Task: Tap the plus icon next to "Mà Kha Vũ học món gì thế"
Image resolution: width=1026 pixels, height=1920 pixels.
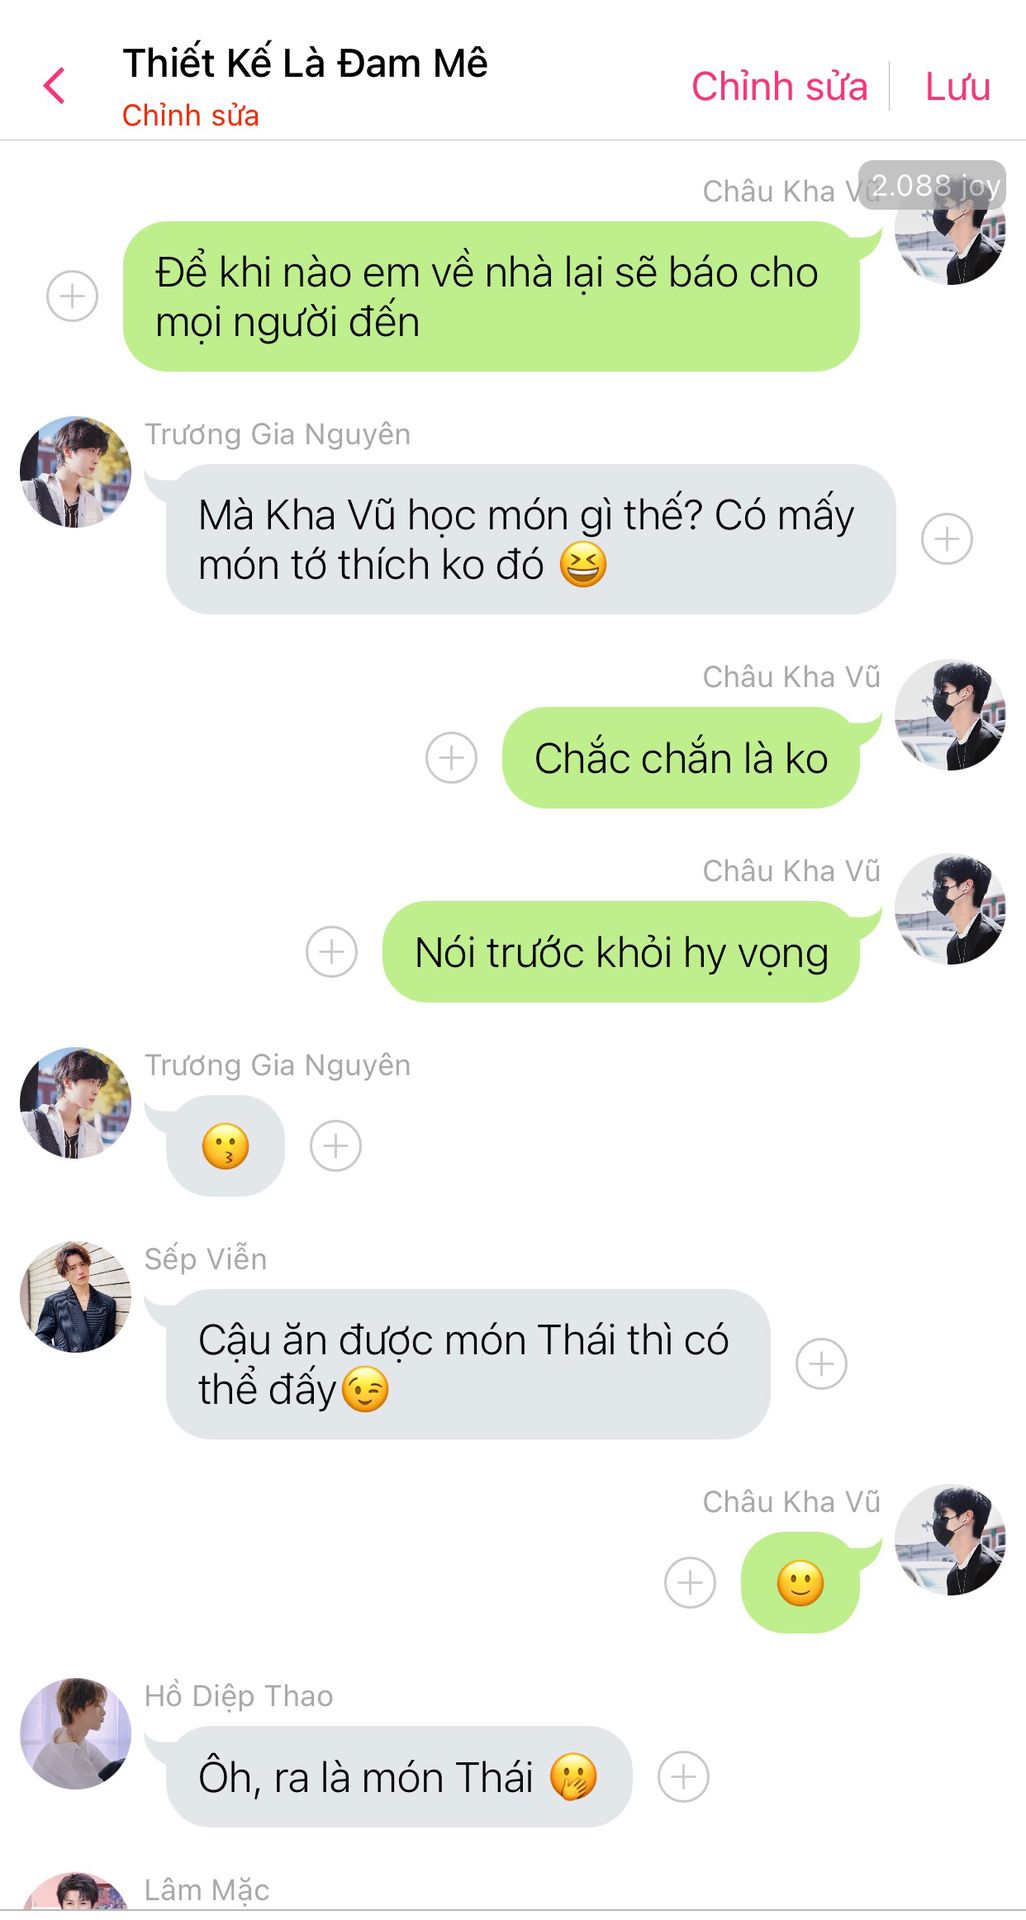Action: pos(946,539)
